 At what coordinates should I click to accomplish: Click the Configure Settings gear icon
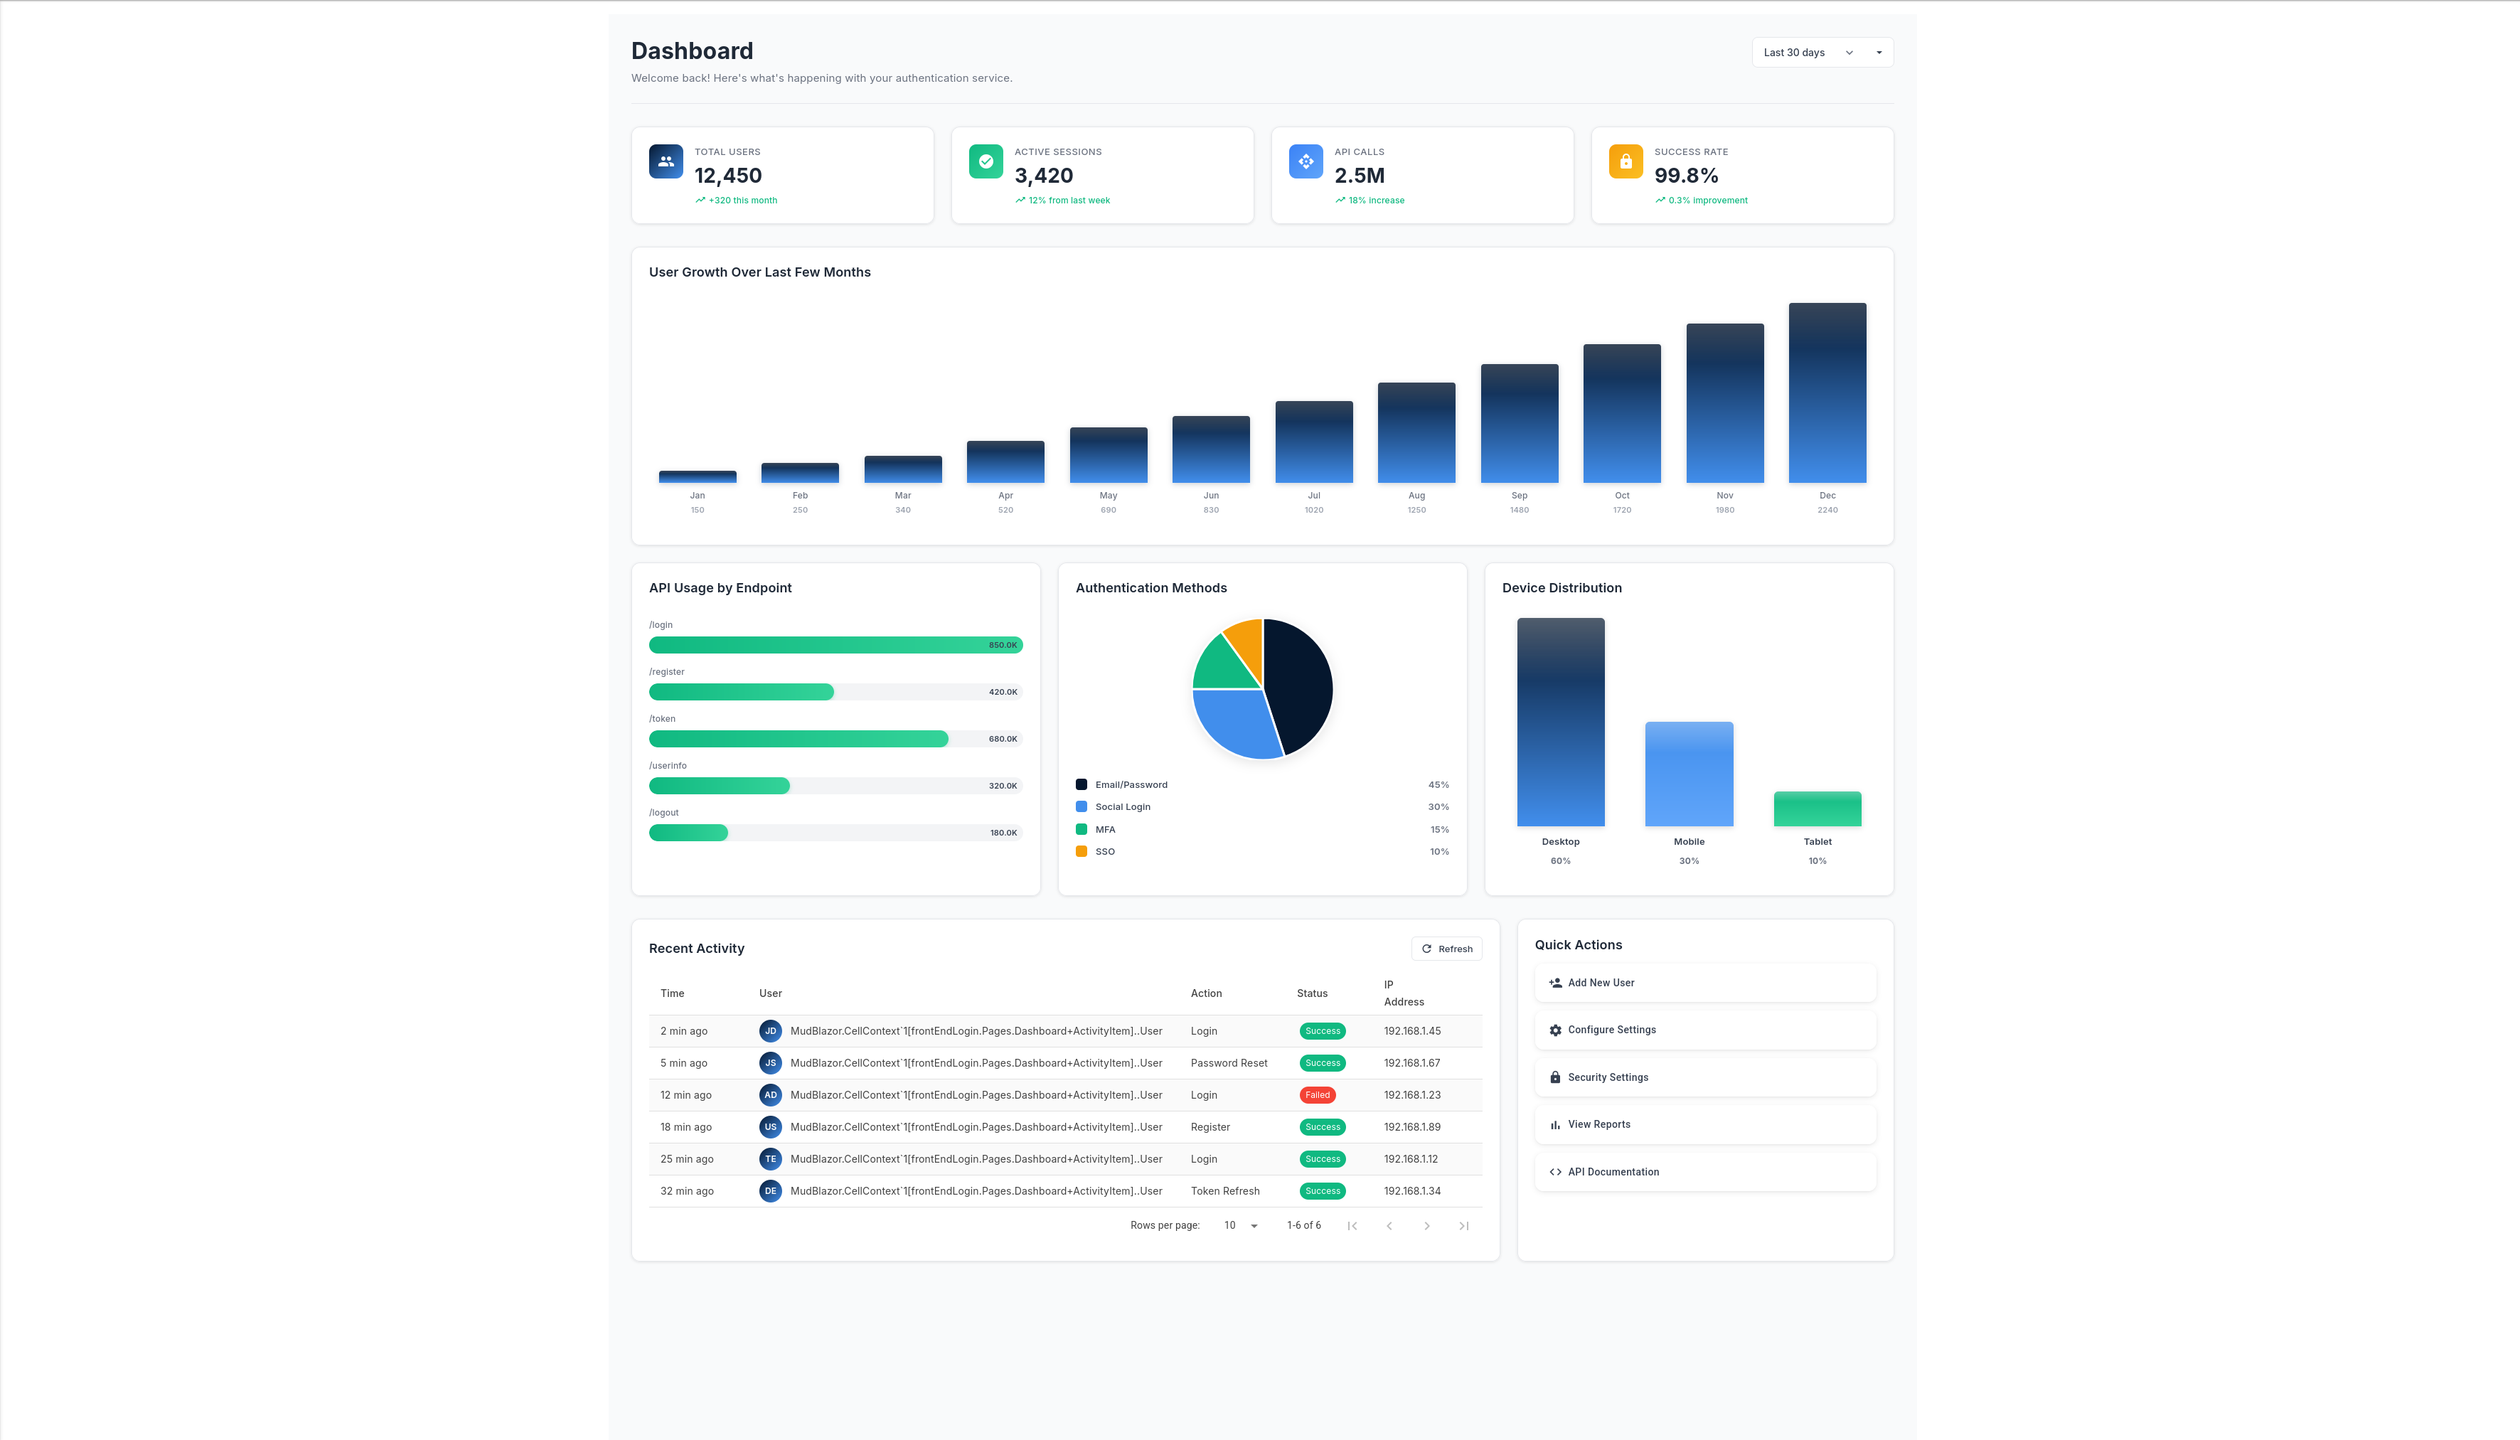tap(1556, 1029)
